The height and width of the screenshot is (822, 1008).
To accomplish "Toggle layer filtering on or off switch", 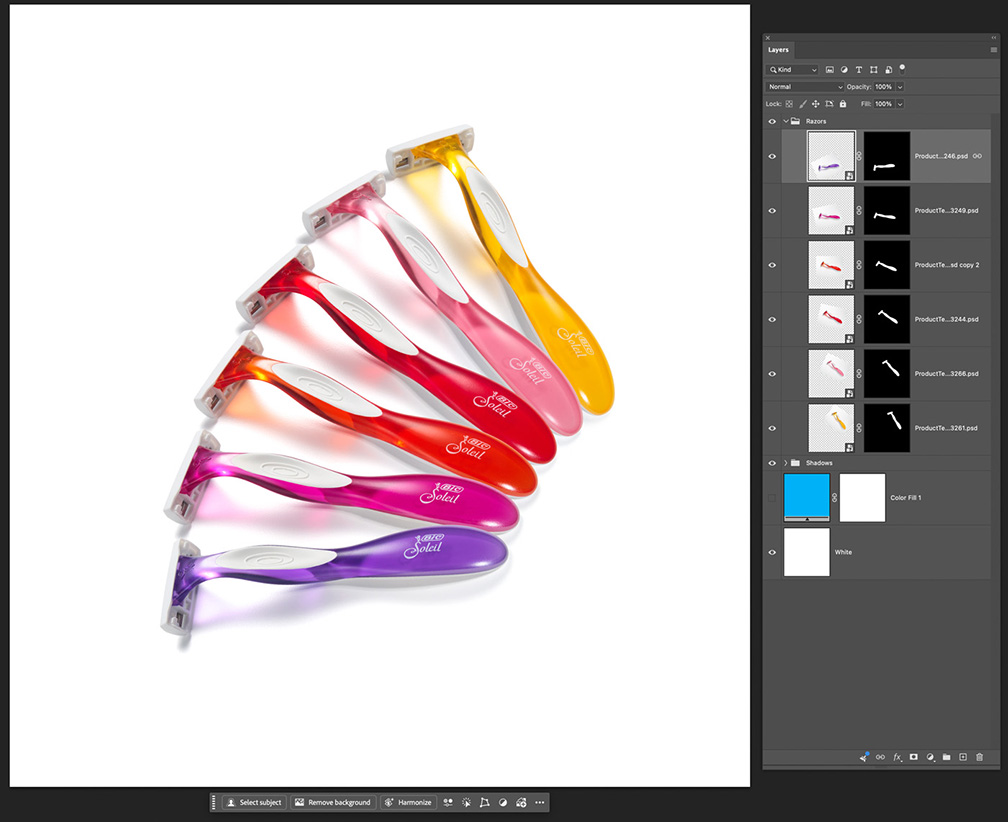I will point(902,68).
